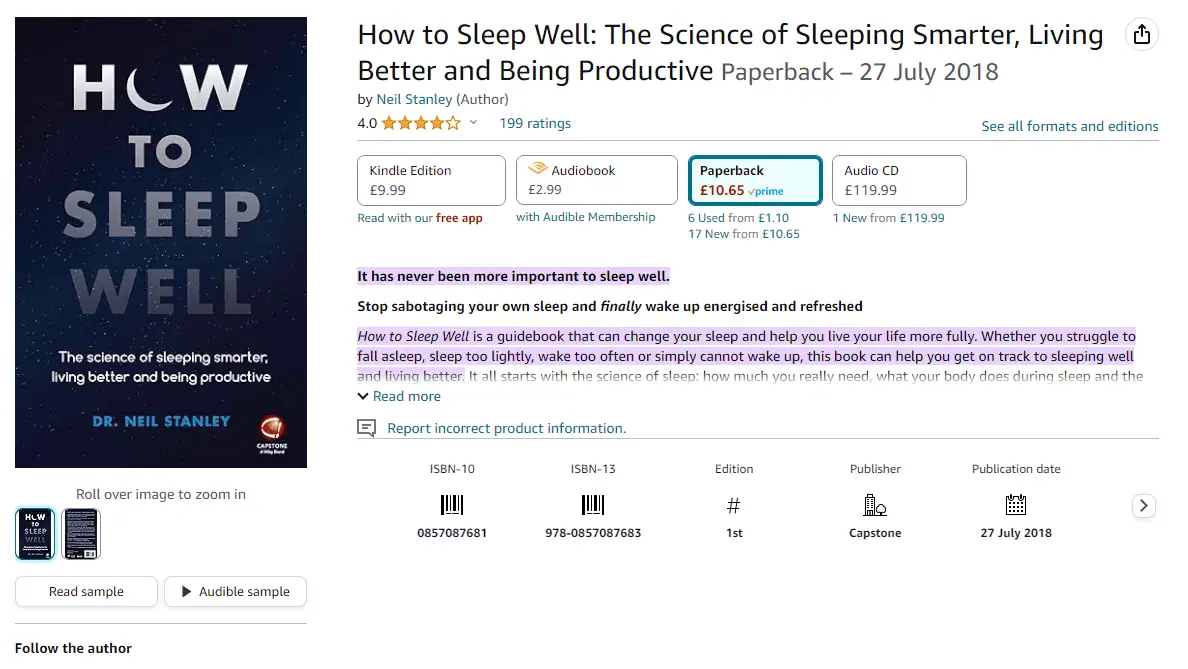The height and width of the screenshot is (669, 1188).
Task: Select the back cover thumbnail image
Action: [81, 534]
